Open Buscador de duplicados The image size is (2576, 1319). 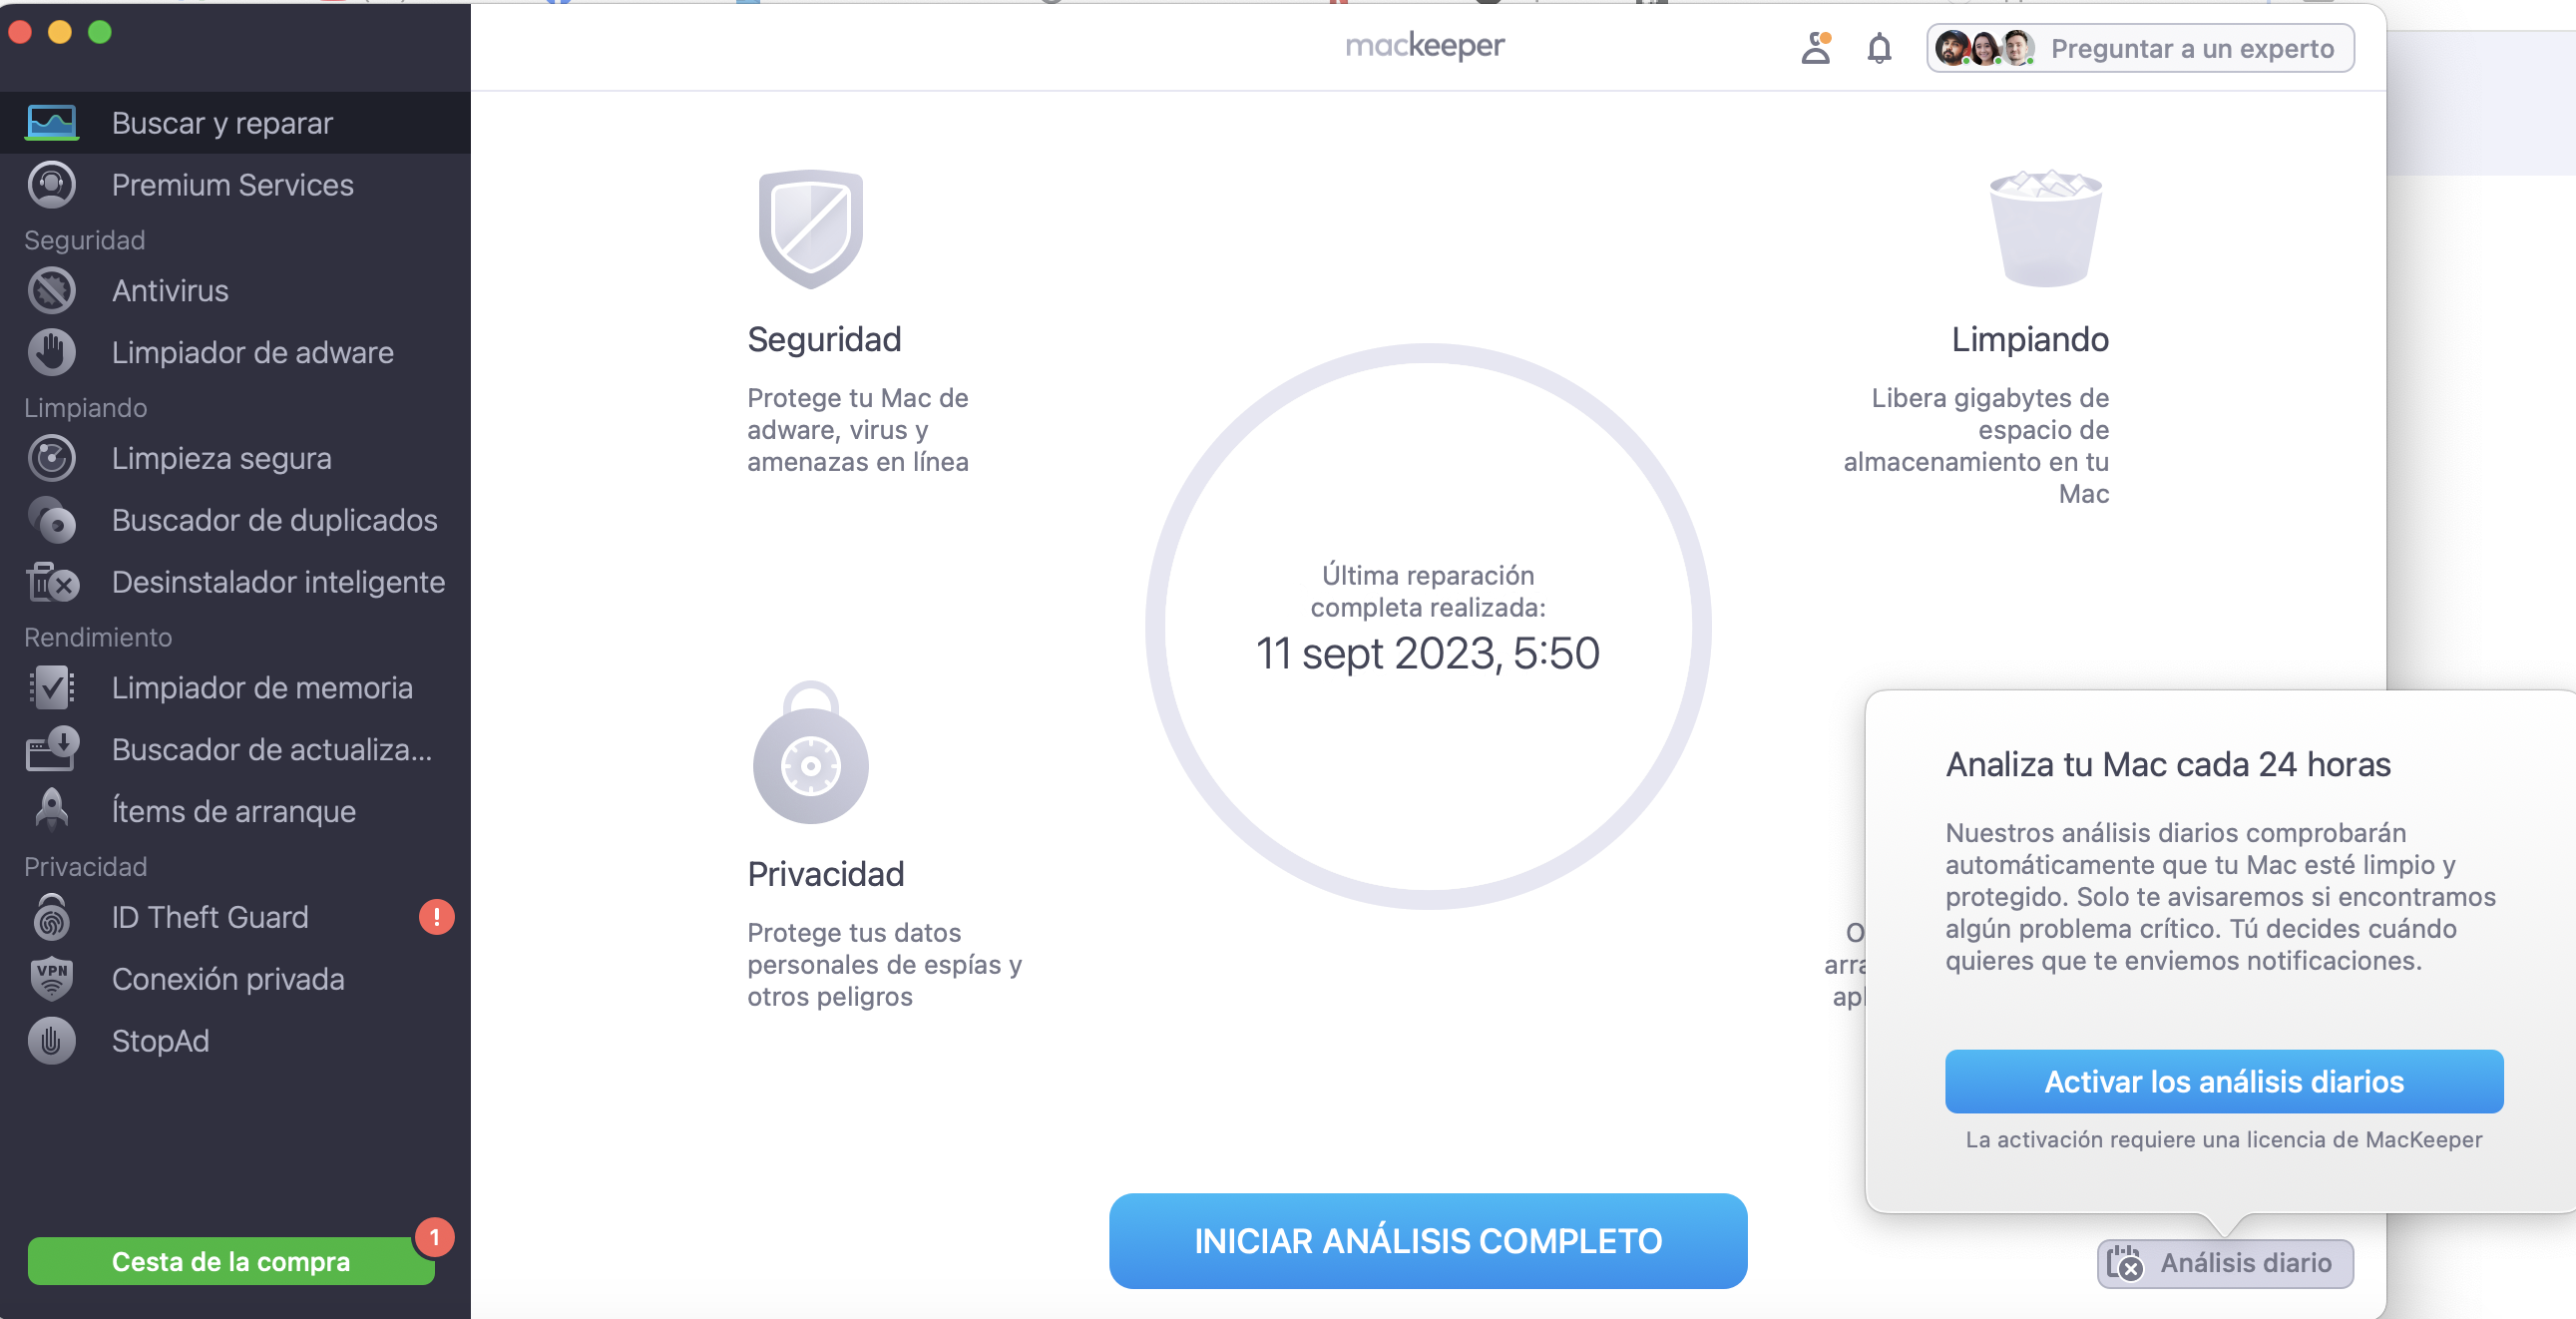(273, 520)
